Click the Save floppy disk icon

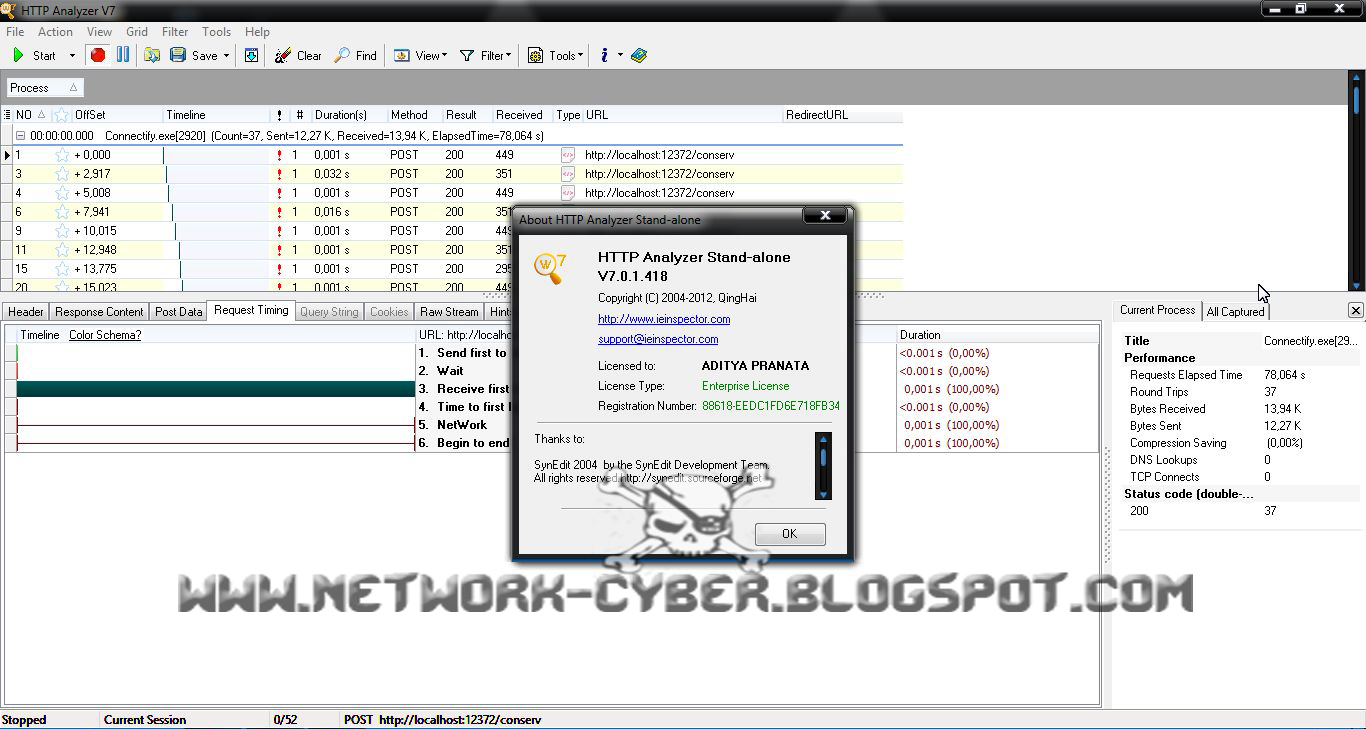tap(178, 55)
